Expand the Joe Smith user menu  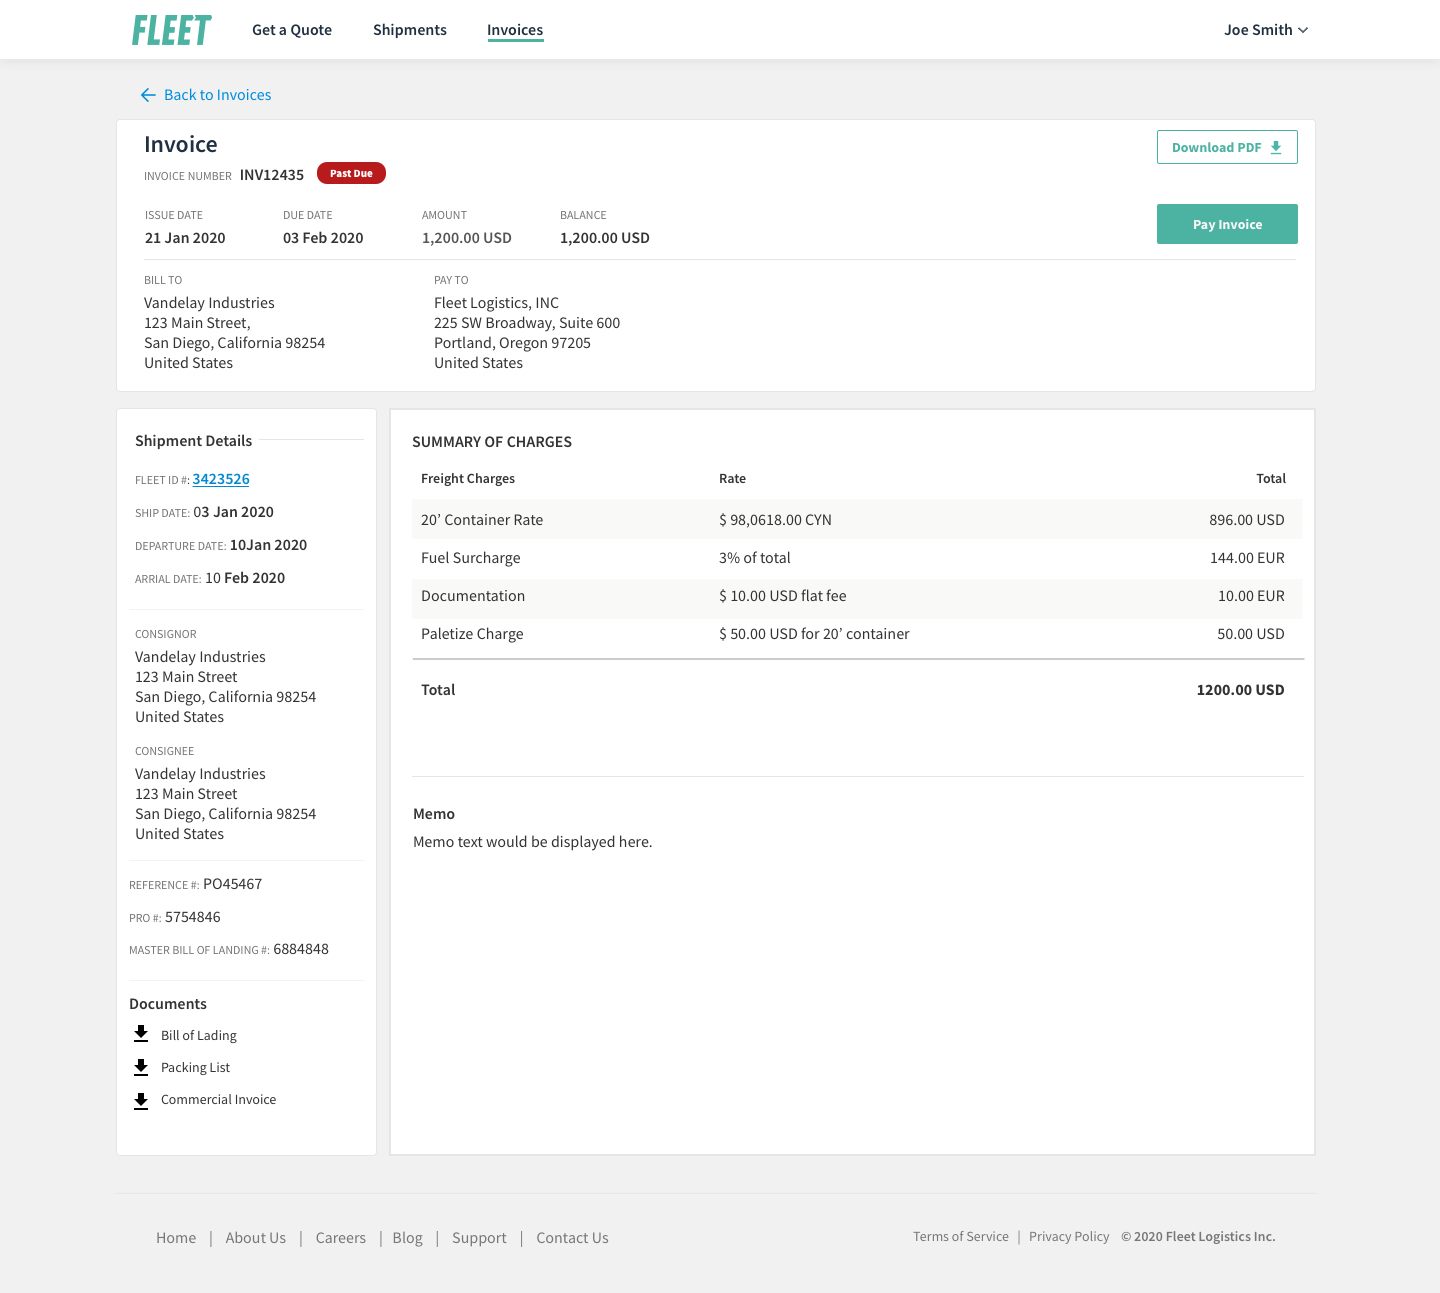pyautogui.click(x=1265, y=30)
